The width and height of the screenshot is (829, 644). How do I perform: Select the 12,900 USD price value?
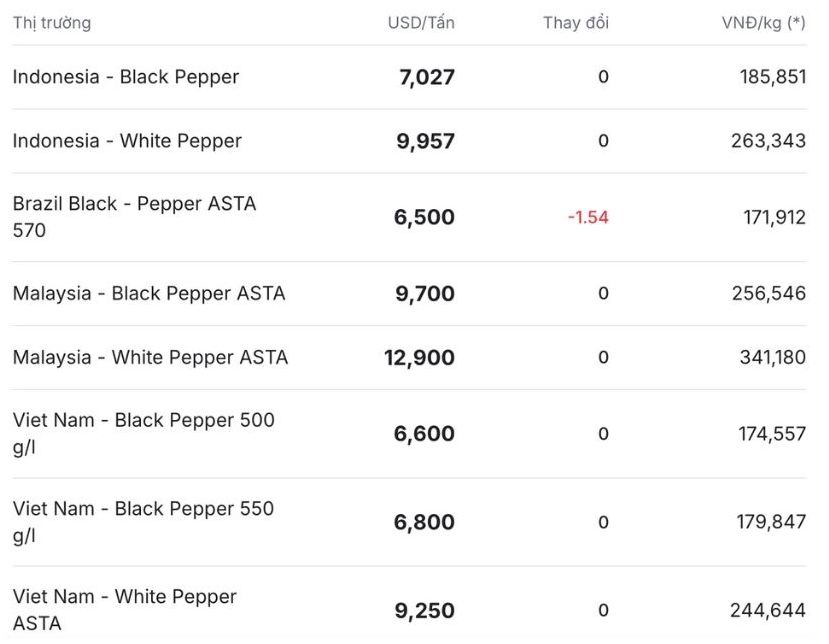pyautogui.click(x=420, y=357)
